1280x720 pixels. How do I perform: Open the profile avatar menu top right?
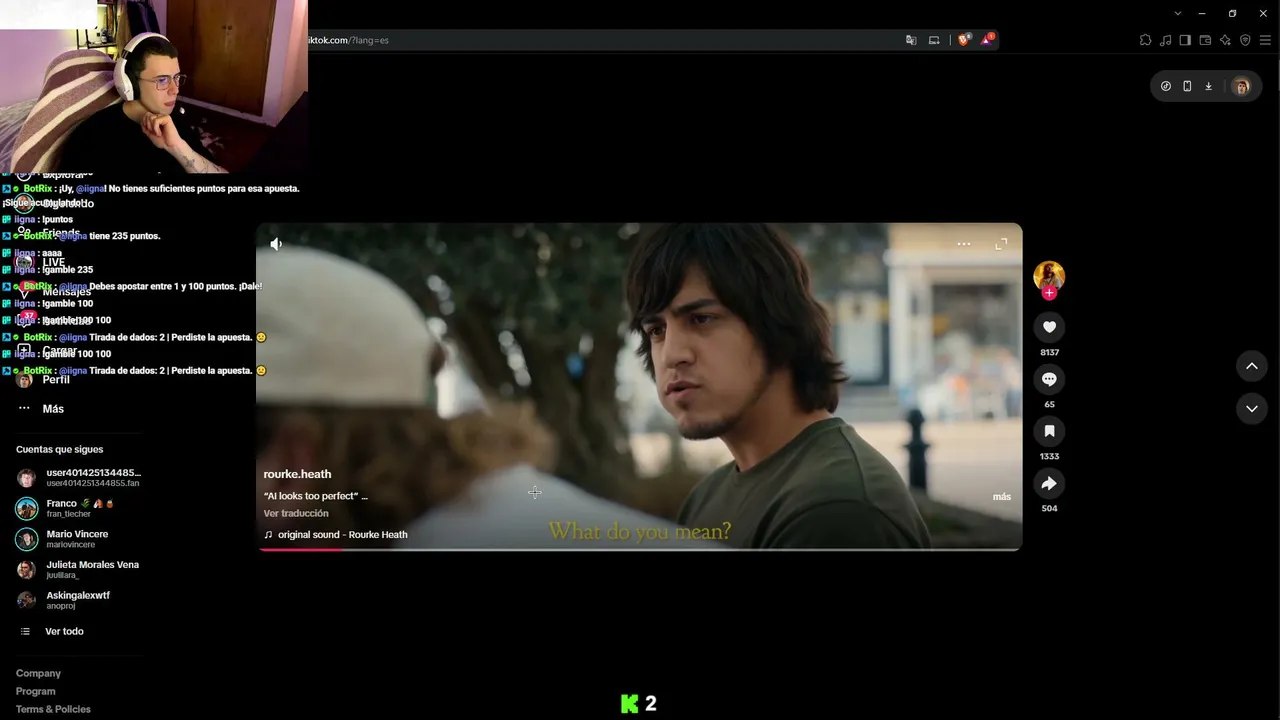[1241, 86]
